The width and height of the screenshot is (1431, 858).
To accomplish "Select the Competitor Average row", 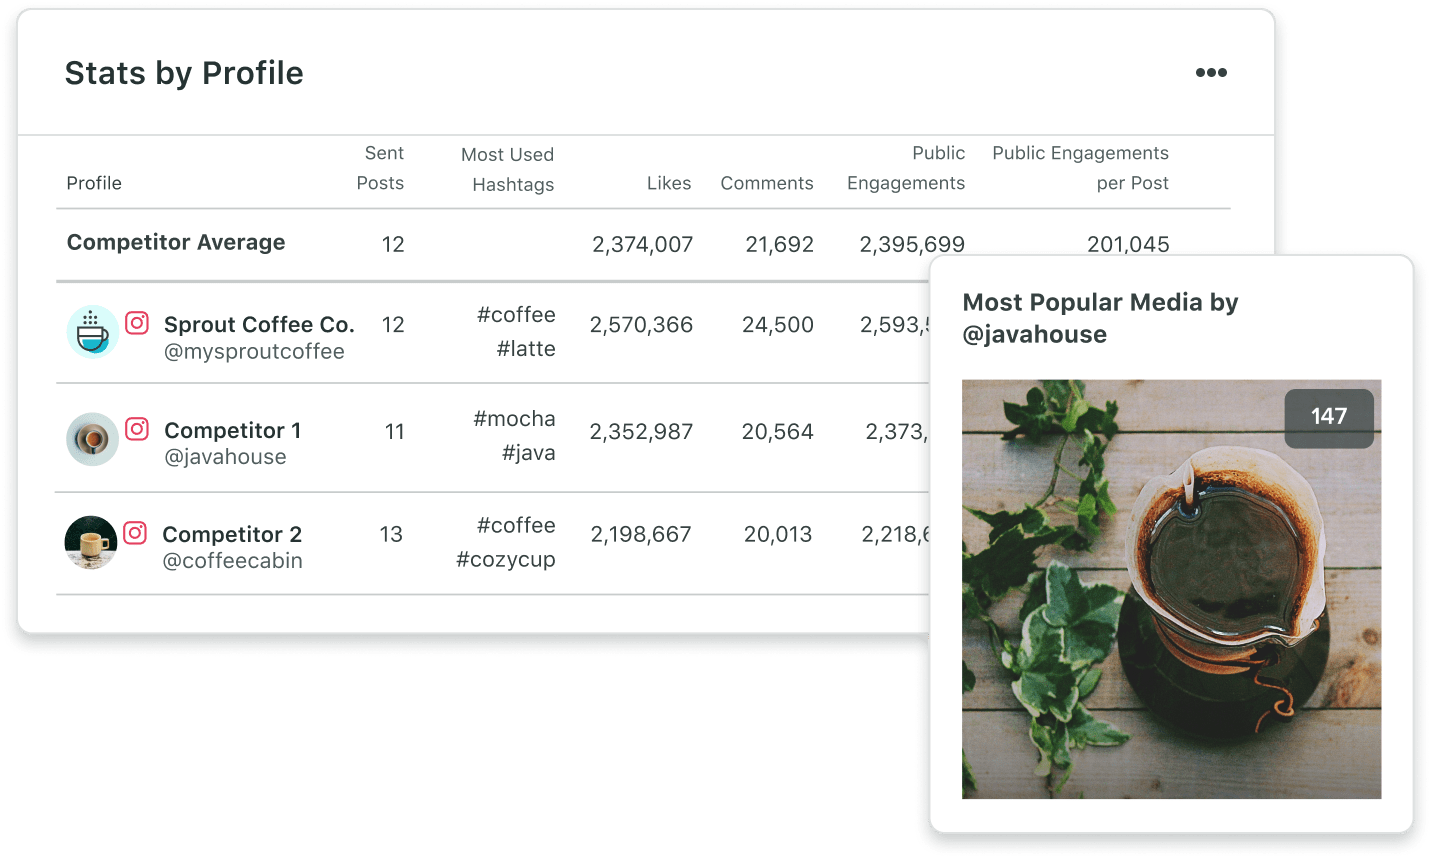I will click(x=176, y=242).
